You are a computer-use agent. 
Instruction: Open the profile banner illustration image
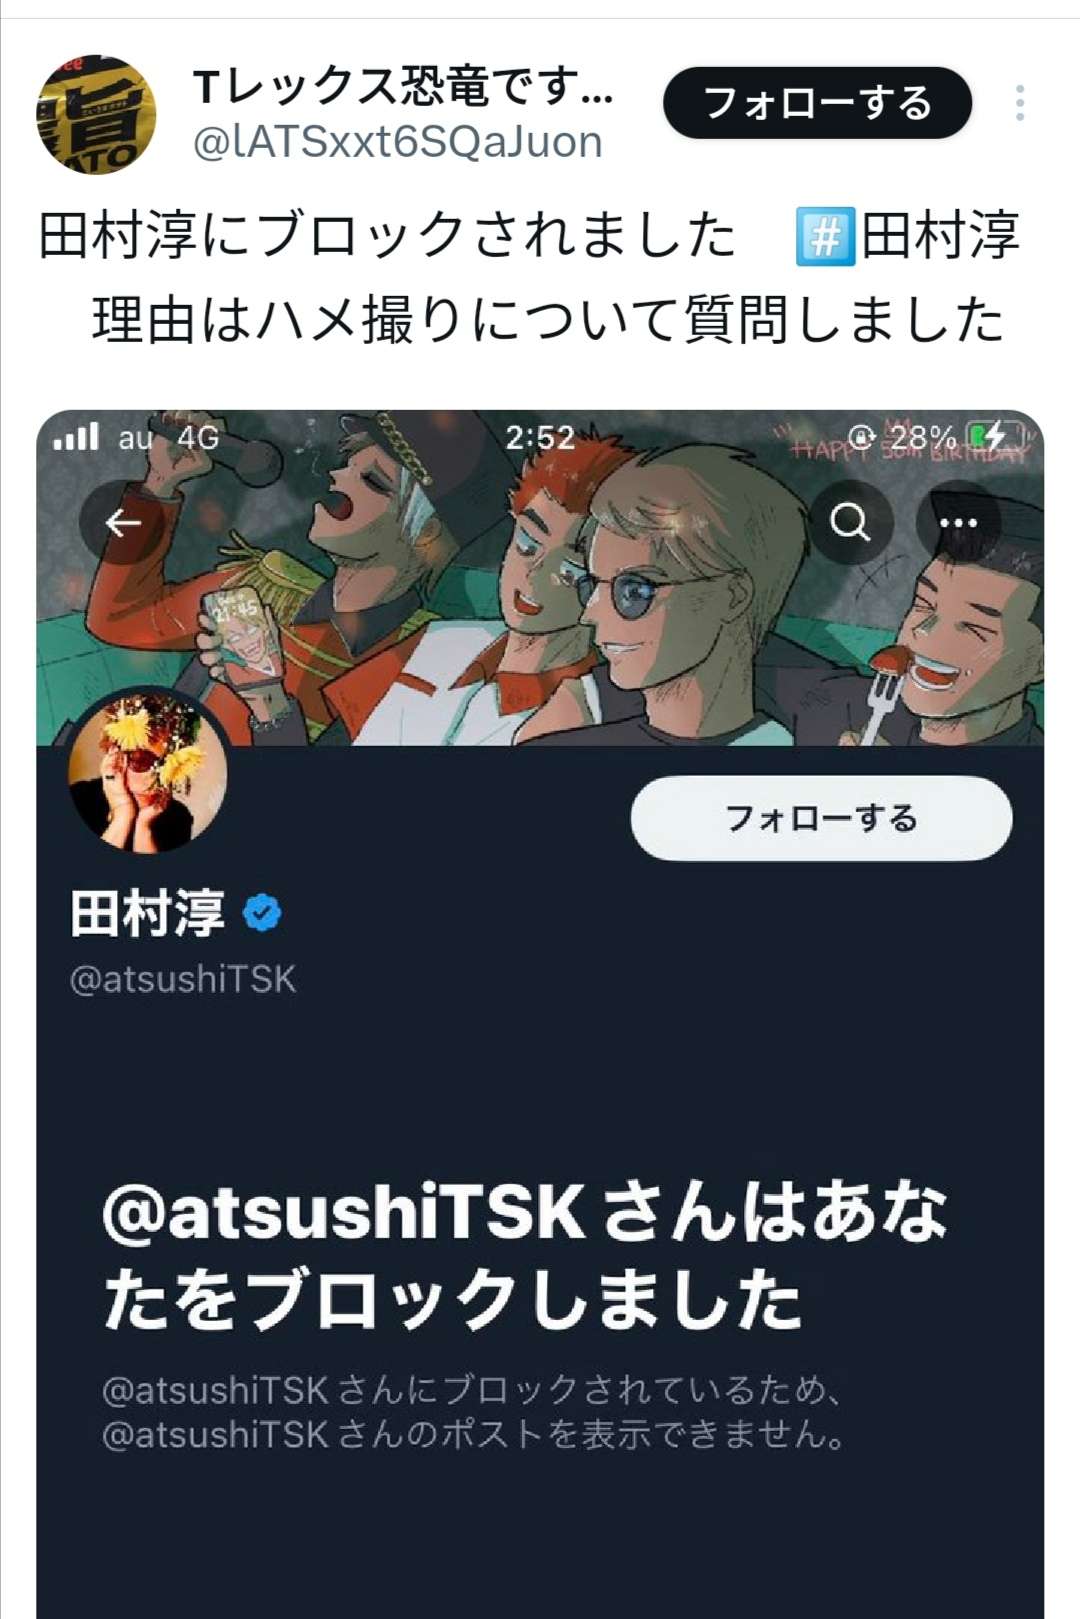[540, 578]
